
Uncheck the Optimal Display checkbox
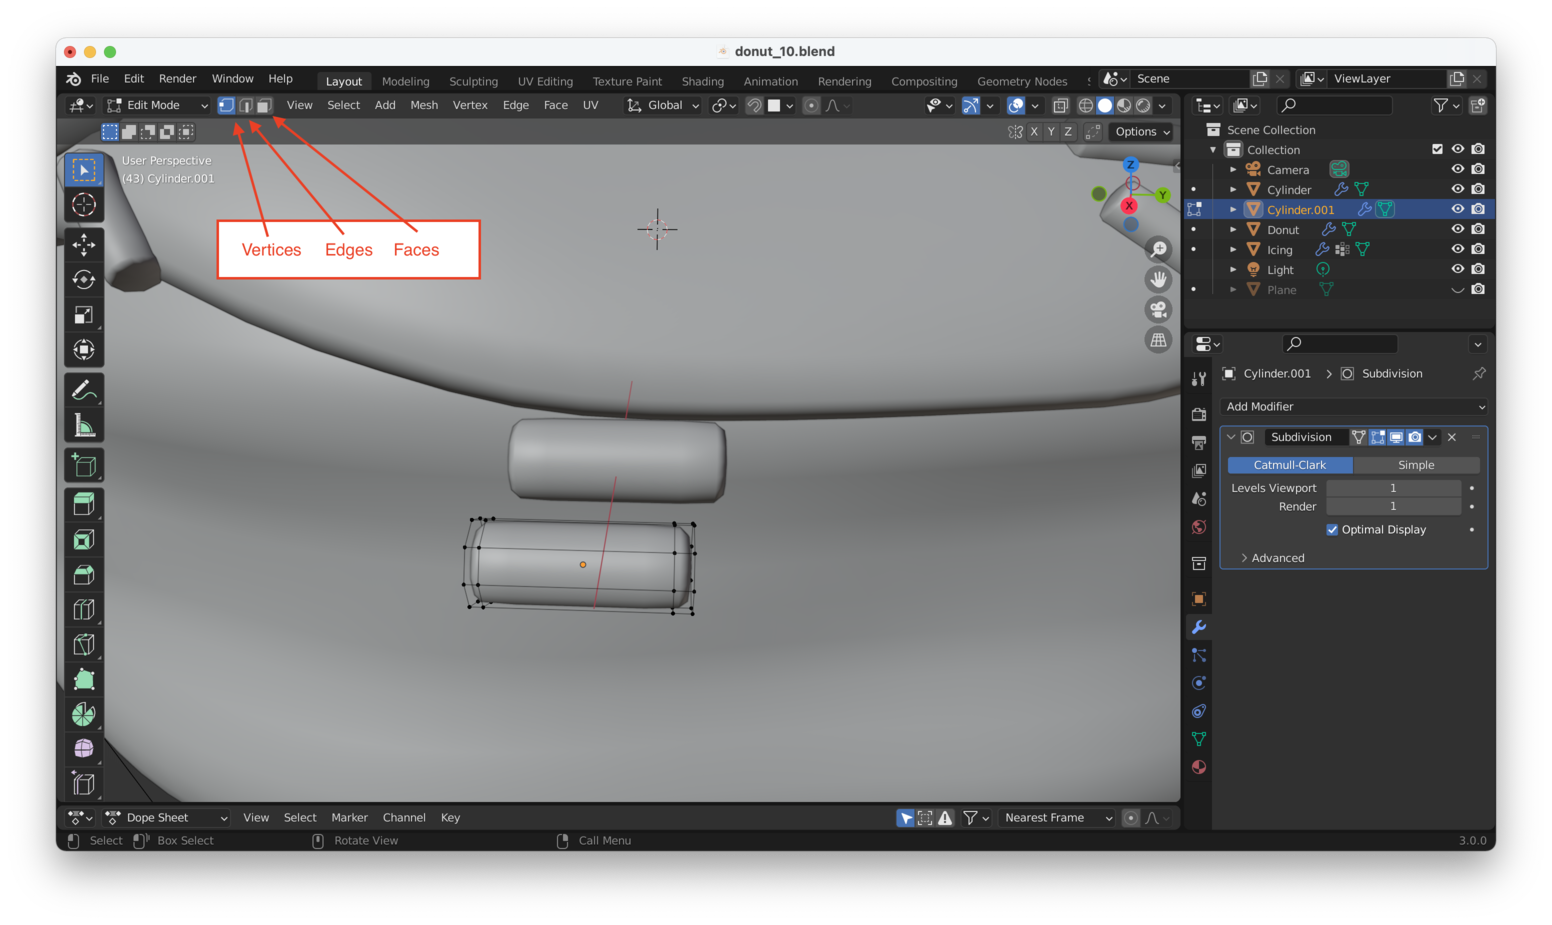(x=1332, y=530)
